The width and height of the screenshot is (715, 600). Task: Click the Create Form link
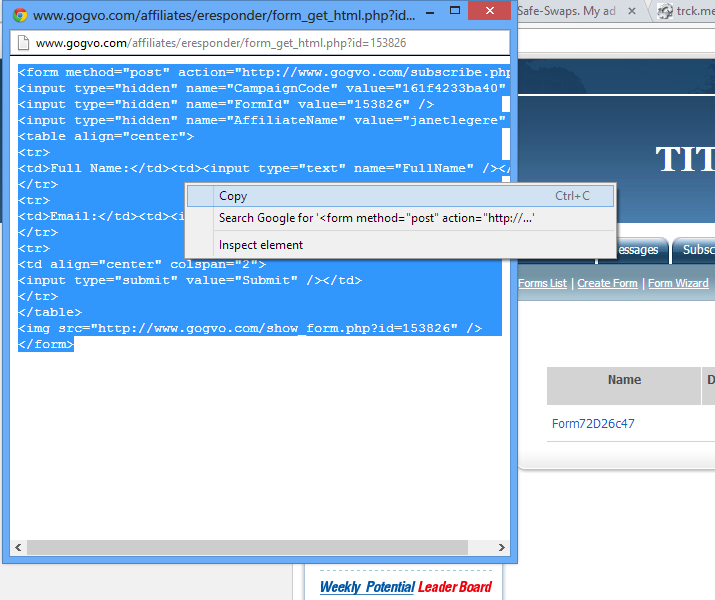point(607,283)
